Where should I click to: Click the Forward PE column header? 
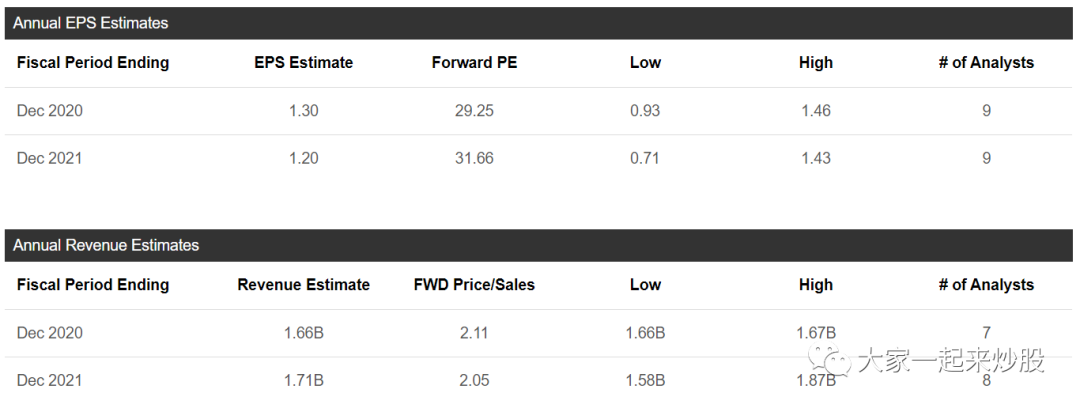(475, 63)
